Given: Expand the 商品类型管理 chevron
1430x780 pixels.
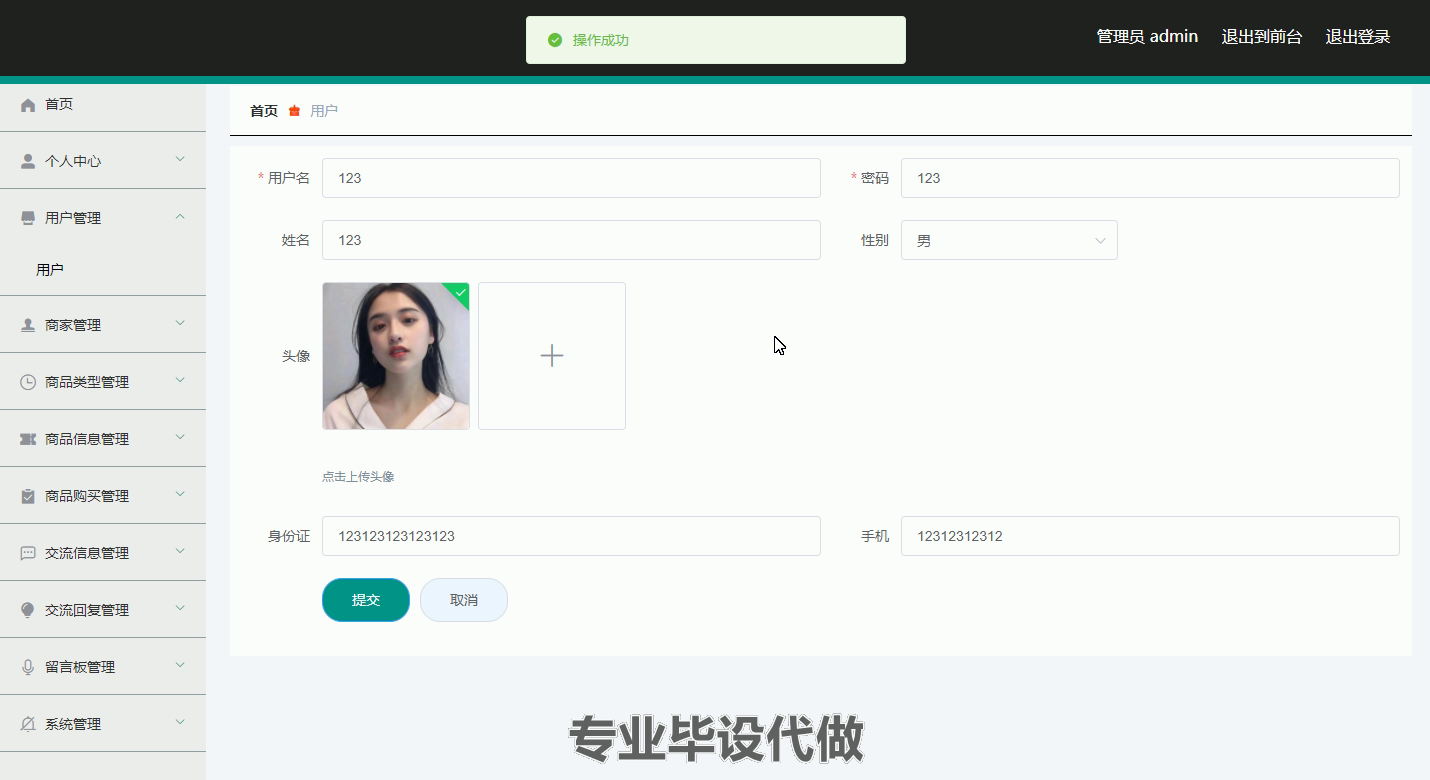Looking at the screenshot, I should click(180, 381).
